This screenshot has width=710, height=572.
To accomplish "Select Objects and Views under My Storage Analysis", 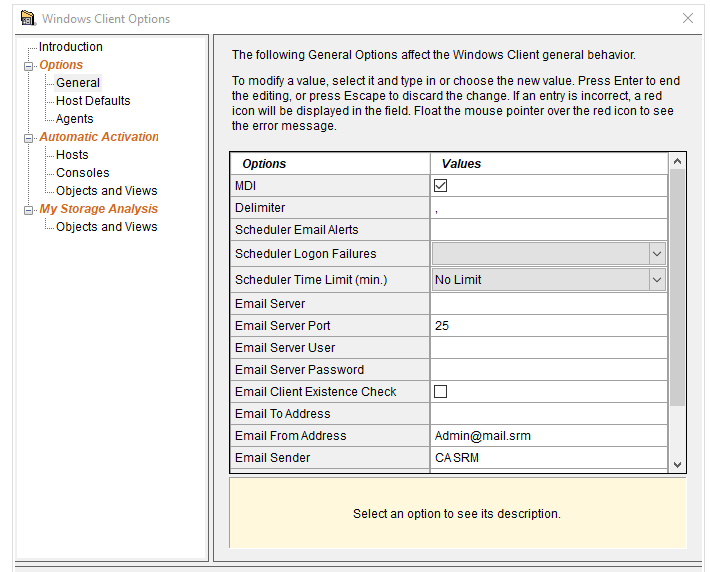I will coord(106,227).
